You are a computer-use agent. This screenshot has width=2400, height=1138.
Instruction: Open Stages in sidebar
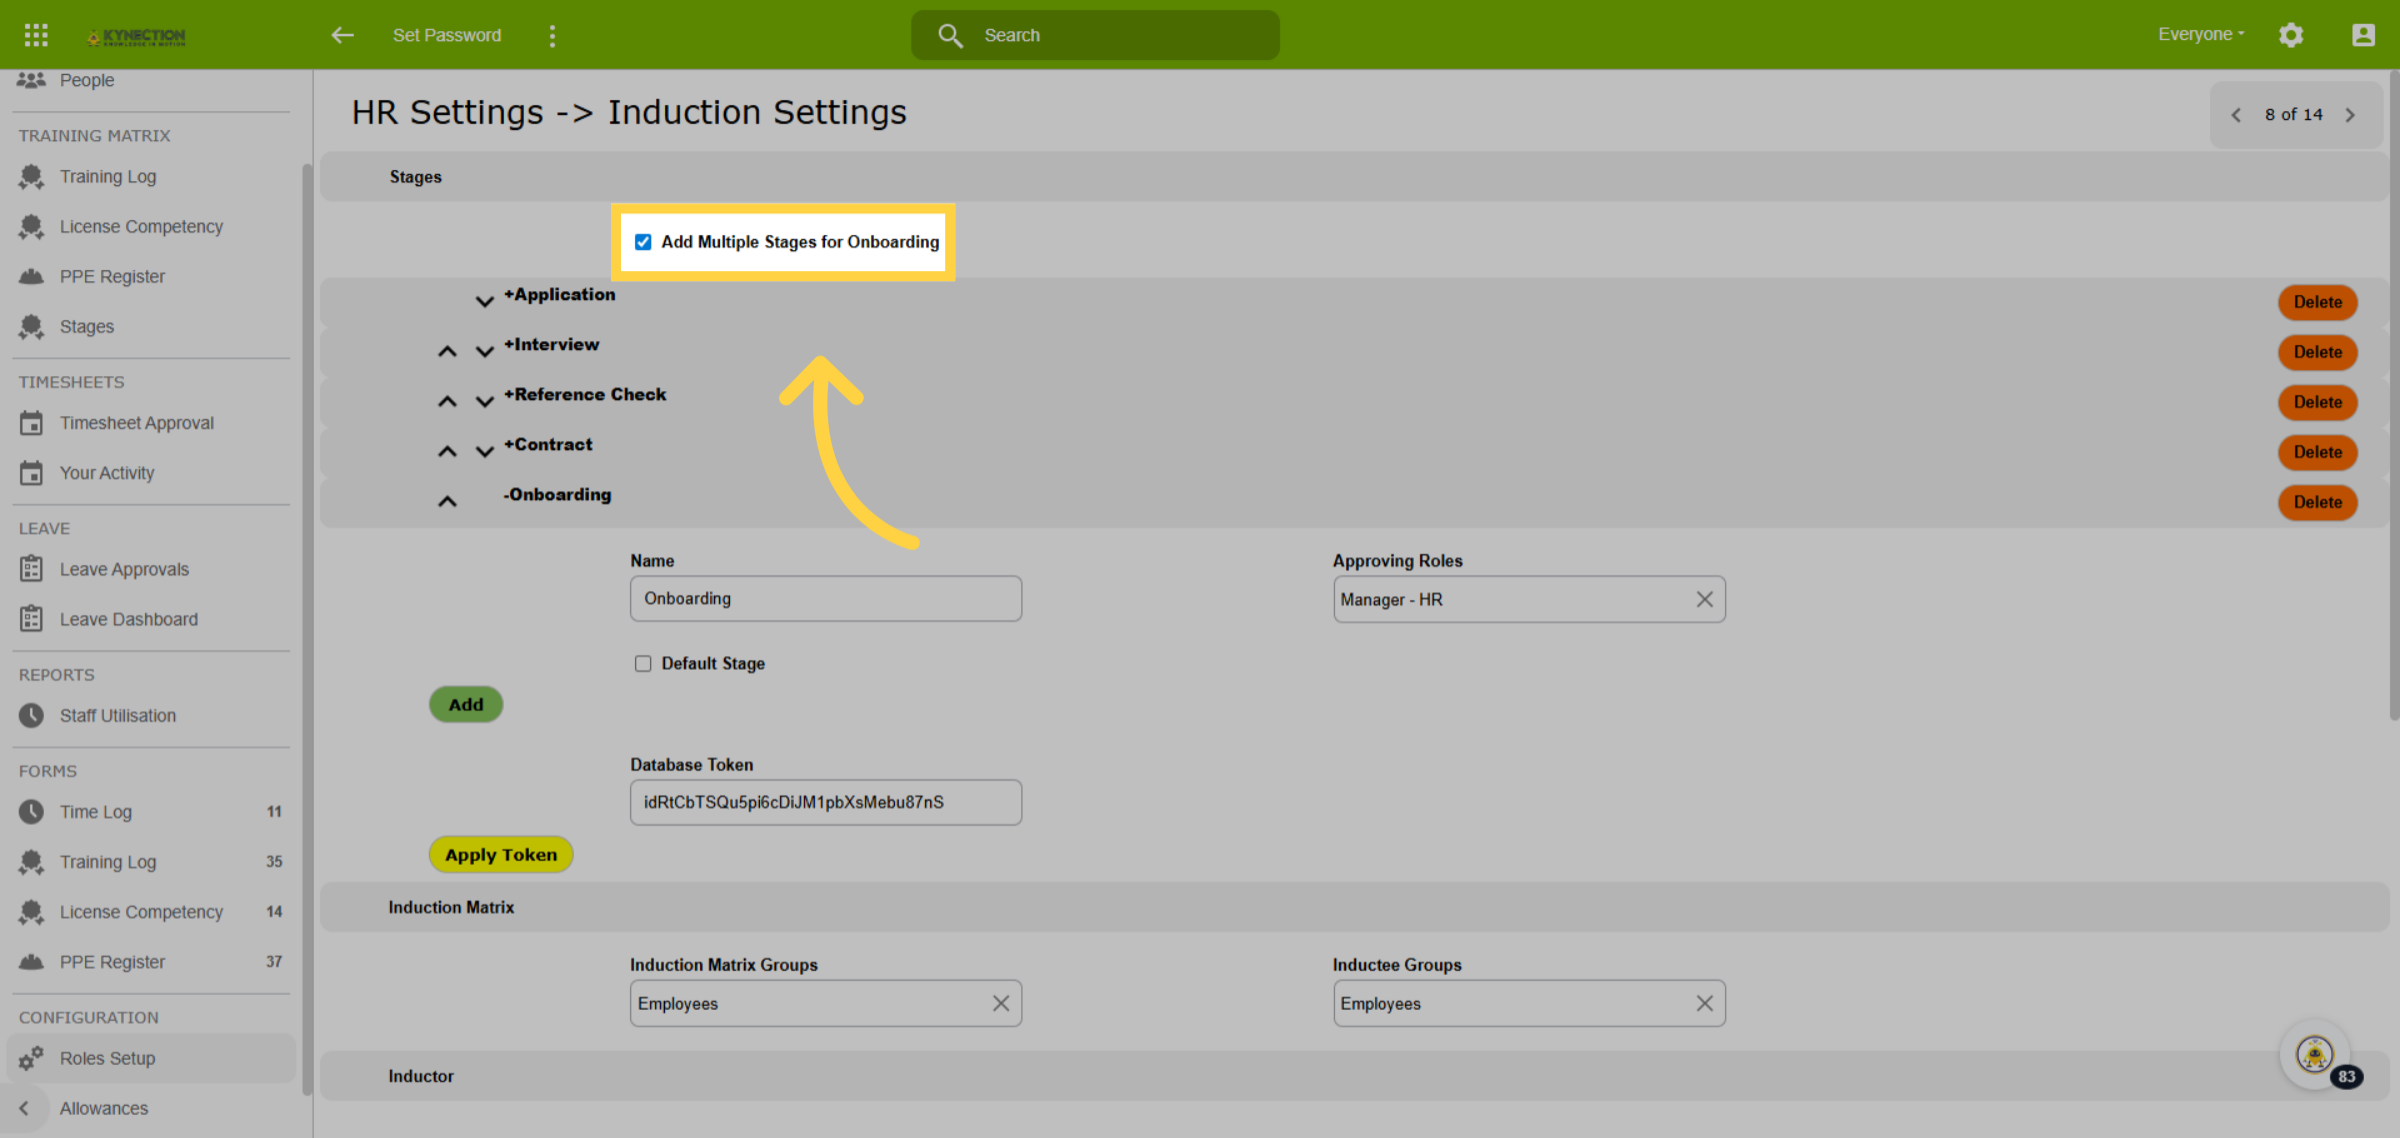[87, 327]
